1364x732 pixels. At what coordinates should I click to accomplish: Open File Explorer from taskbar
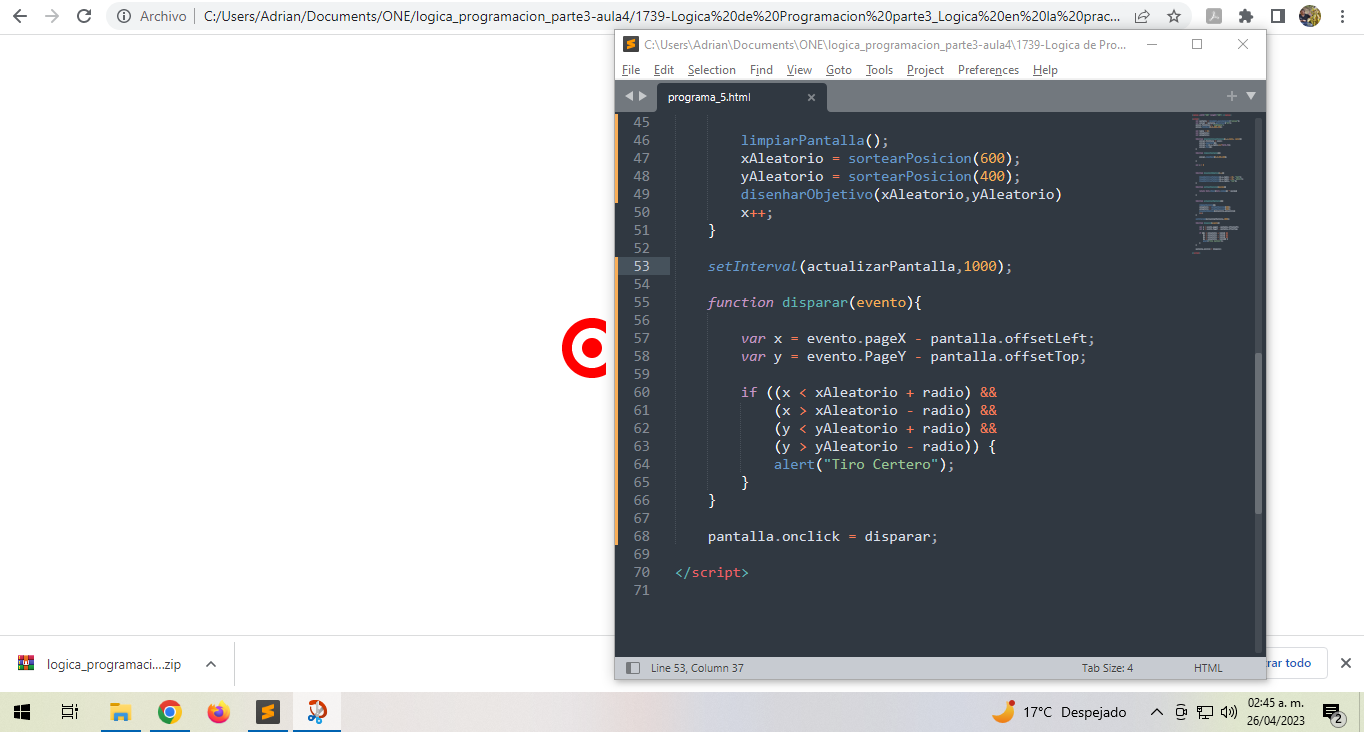pyautogui.click(x=120, y=712)
